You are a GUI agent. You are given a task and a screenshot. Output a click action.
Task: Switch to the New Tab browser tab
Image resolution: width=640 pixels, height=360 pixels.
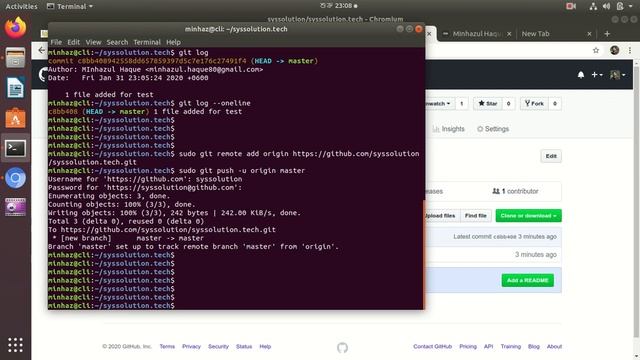tap(536, 34)
